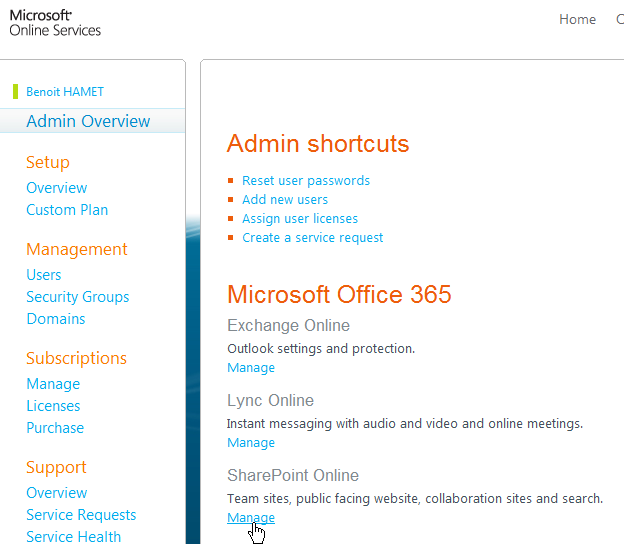The height and width of the screenshot is (544, 624).
Task: Click Manage under Subscriptions
Action: coord(53,384)
